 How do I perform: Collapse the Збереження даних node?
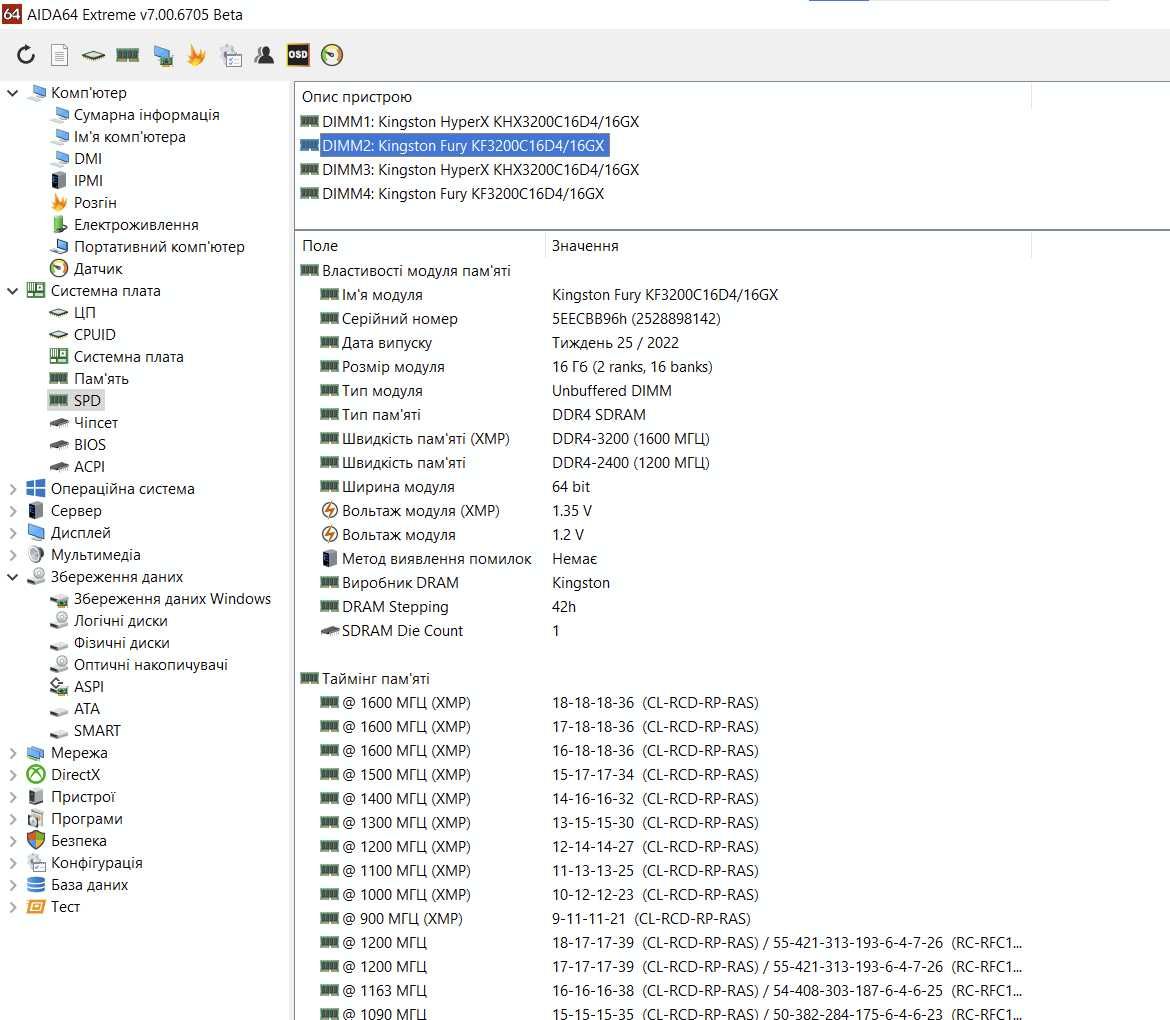[x=13, y=577]
